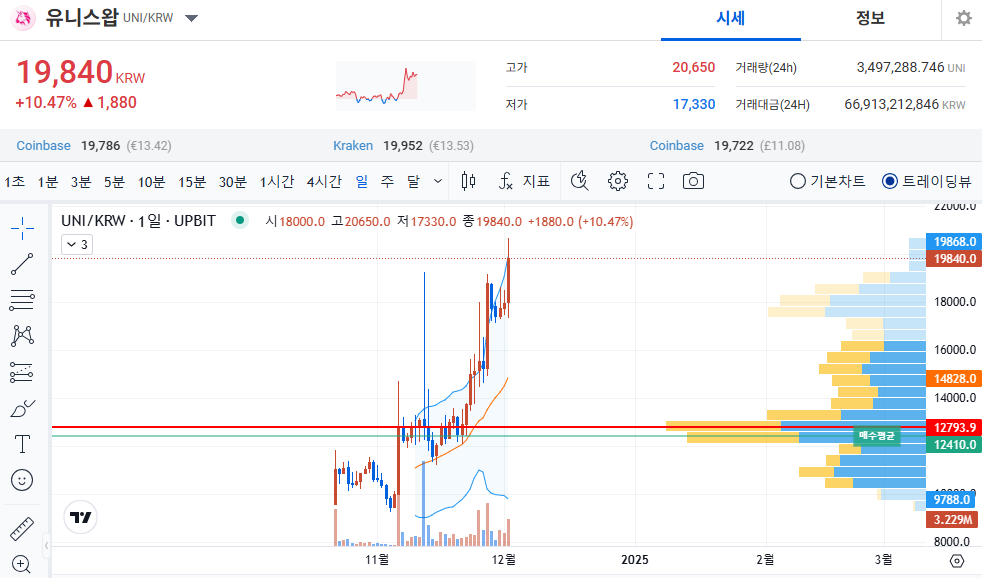Viewport: 982px width, 578px height.
Task: Click the orange 14828.0 price label
Action: [954, 378]
